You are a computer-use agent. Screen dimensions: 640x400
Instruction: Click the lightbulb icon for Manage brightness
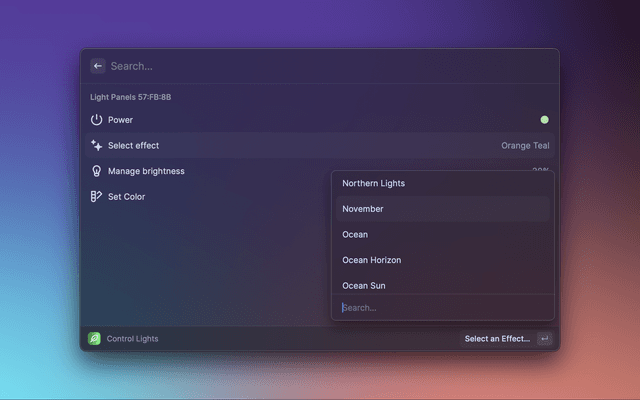coord(97,171)
